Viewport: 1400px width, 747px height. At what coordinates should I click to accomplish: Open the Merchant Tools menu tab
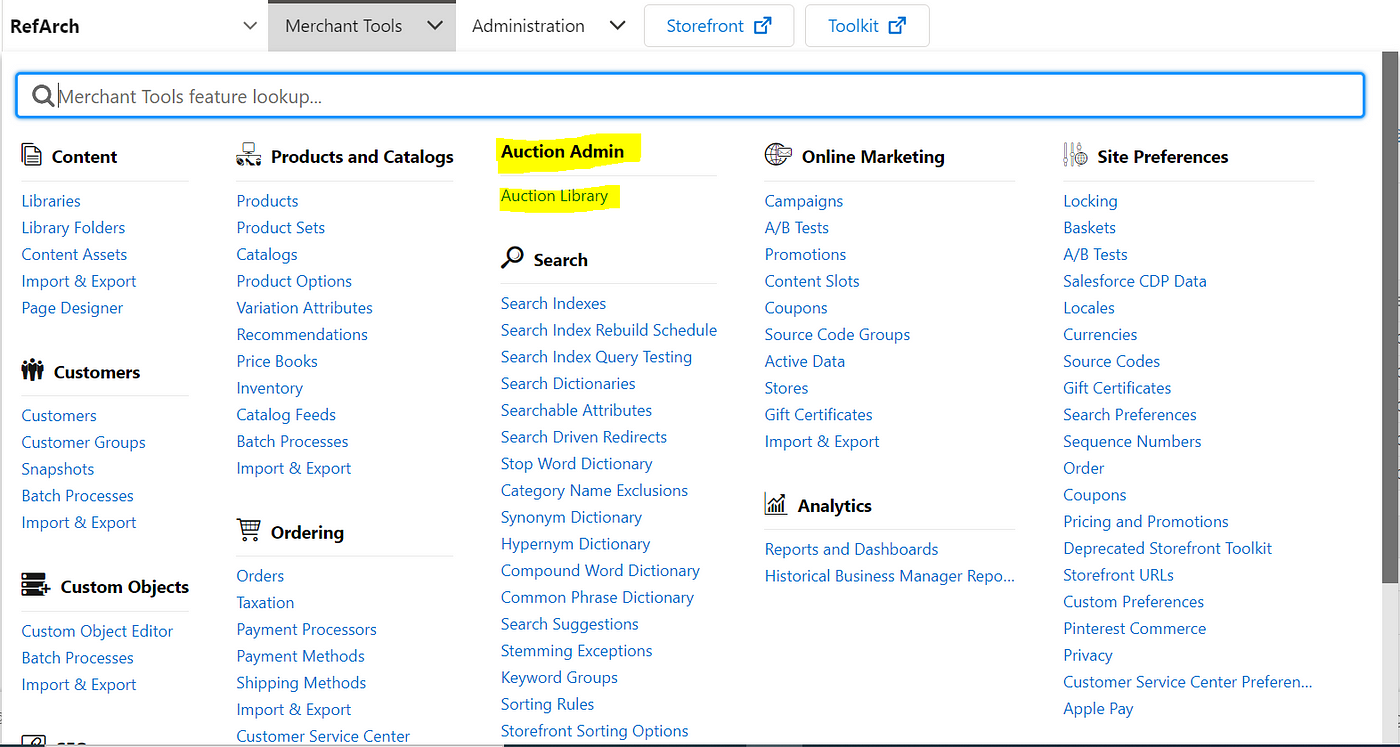pos(362,26)
